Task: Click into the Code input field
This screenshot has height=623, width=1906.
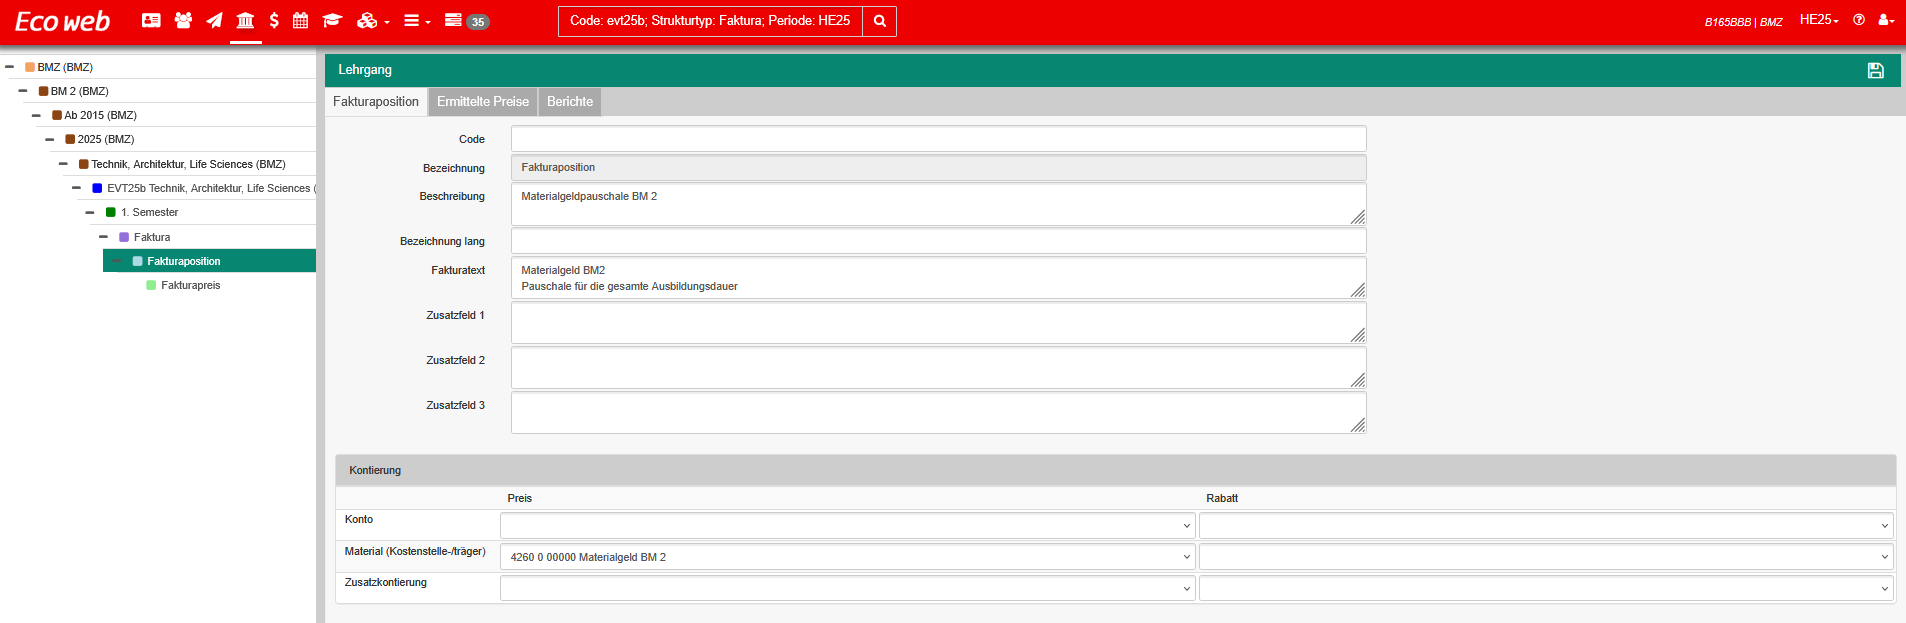Action: pyautogui.click(x=938, y=139)
